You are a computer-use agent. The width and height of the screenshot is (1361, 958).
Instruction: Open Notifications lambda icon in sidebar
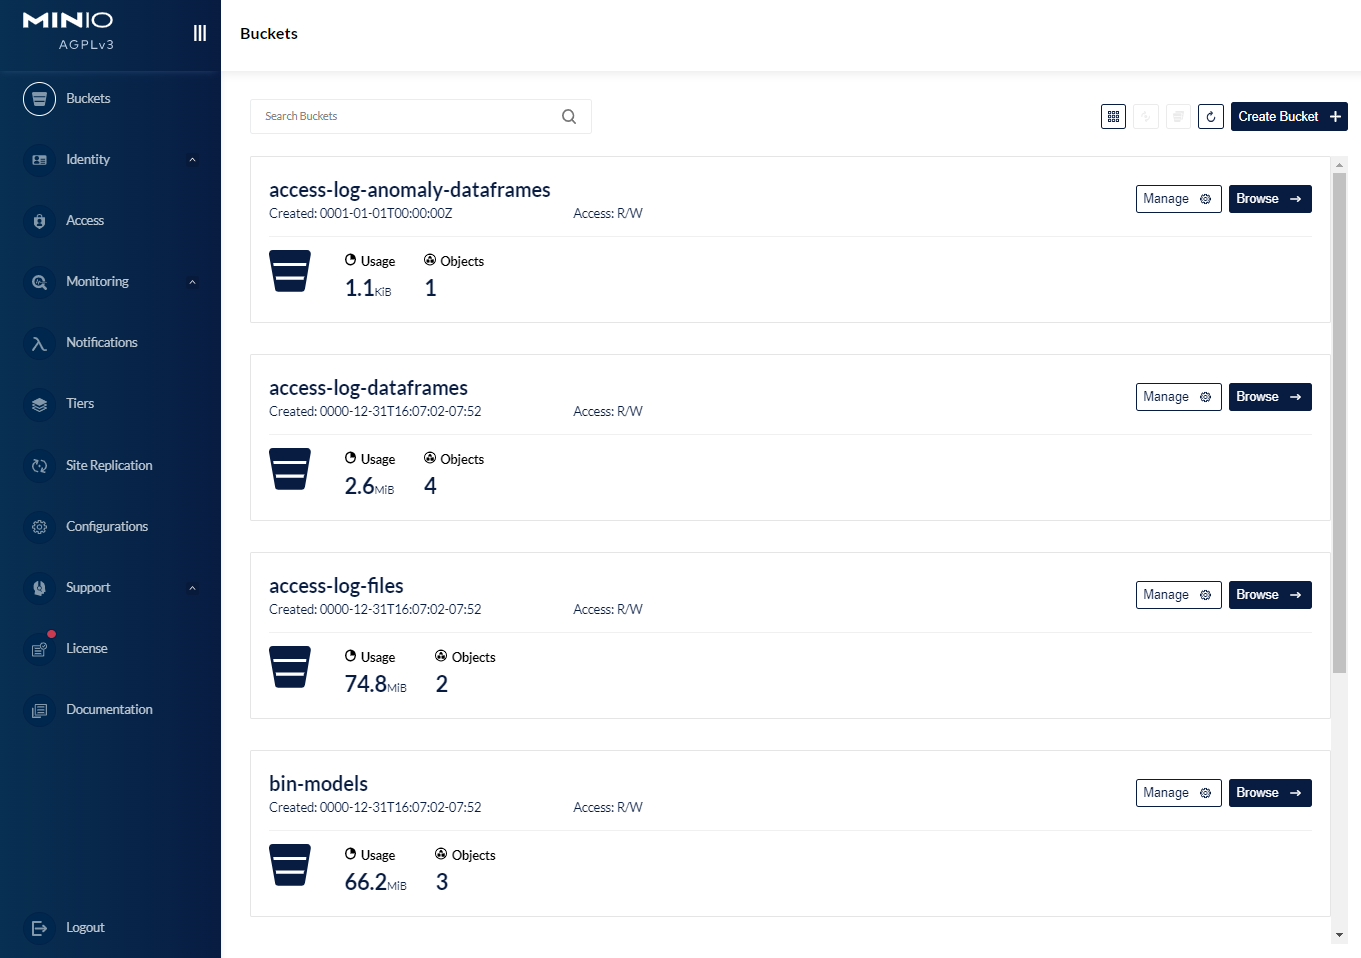(x=39, y=343)
